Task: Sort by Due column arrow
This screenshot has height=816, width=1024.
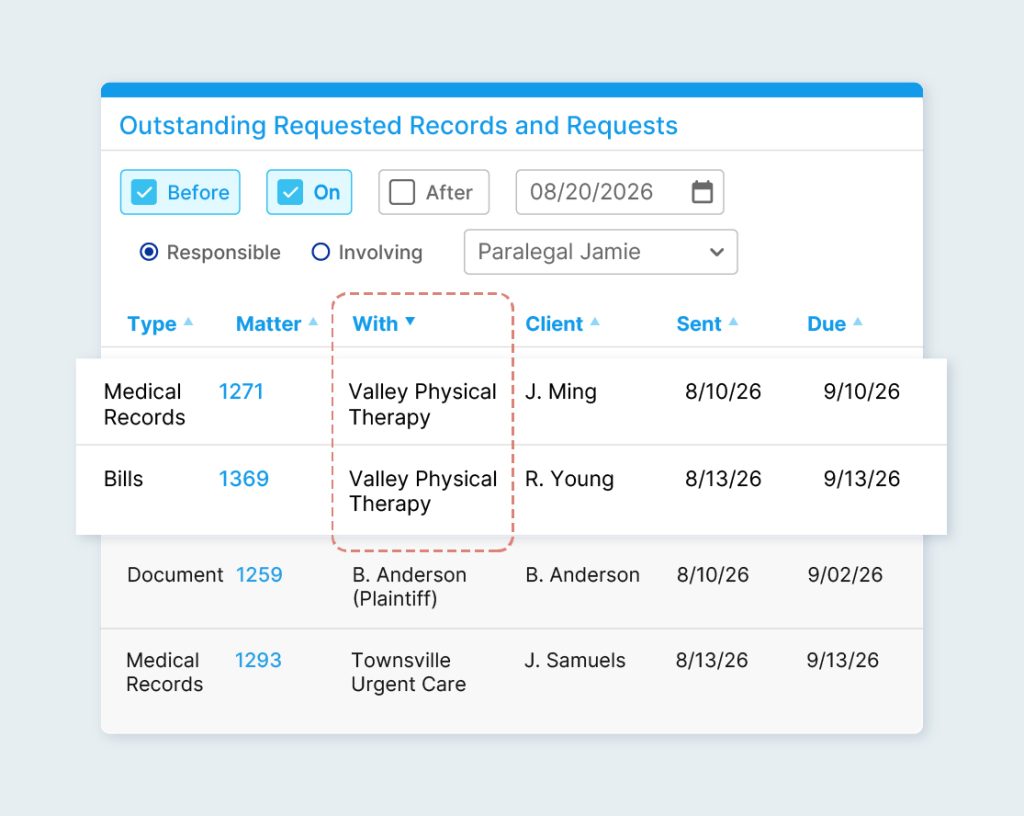Action: tap(857, 322)
